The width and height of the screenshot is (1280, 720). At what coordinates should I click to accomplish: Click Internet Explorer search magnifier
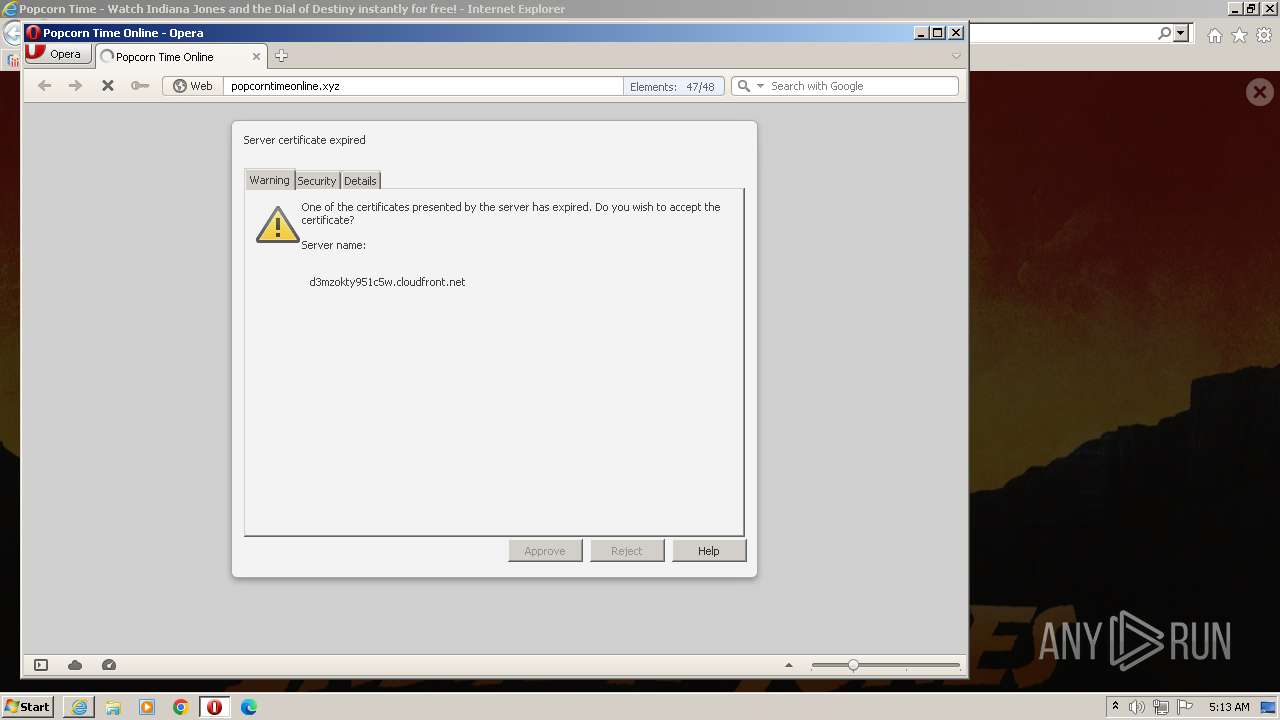[x=1164, y=33]
